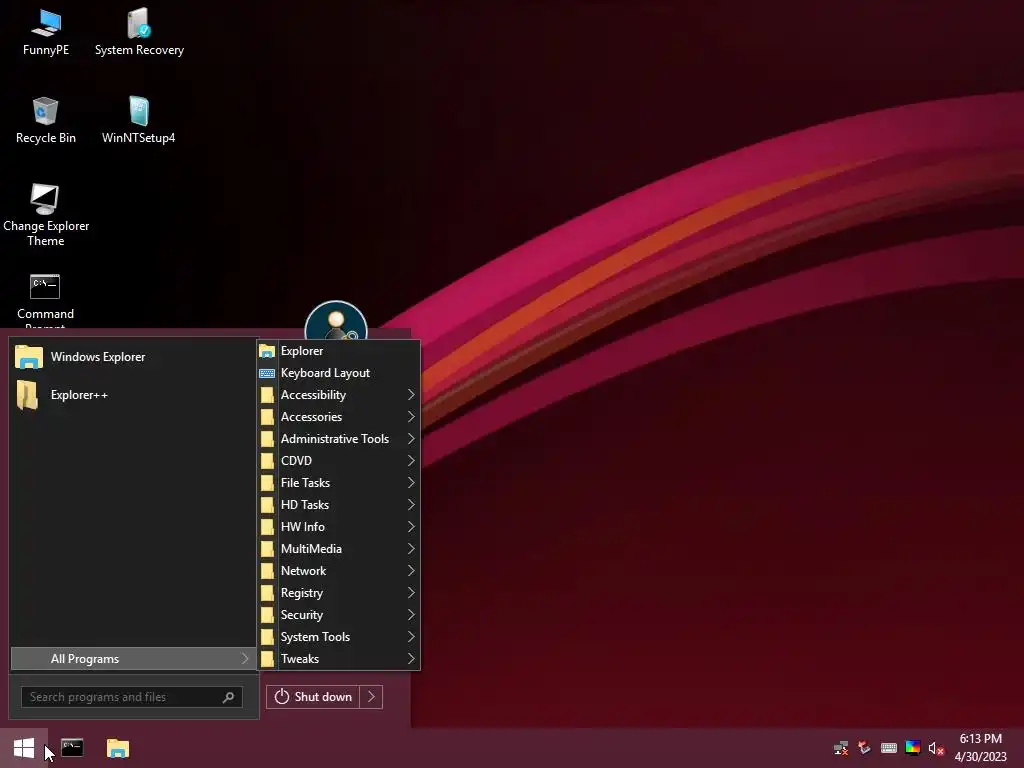Open shutdown options arrow
The height and width of the screenshot is (768, 1024).
[371, 697]
